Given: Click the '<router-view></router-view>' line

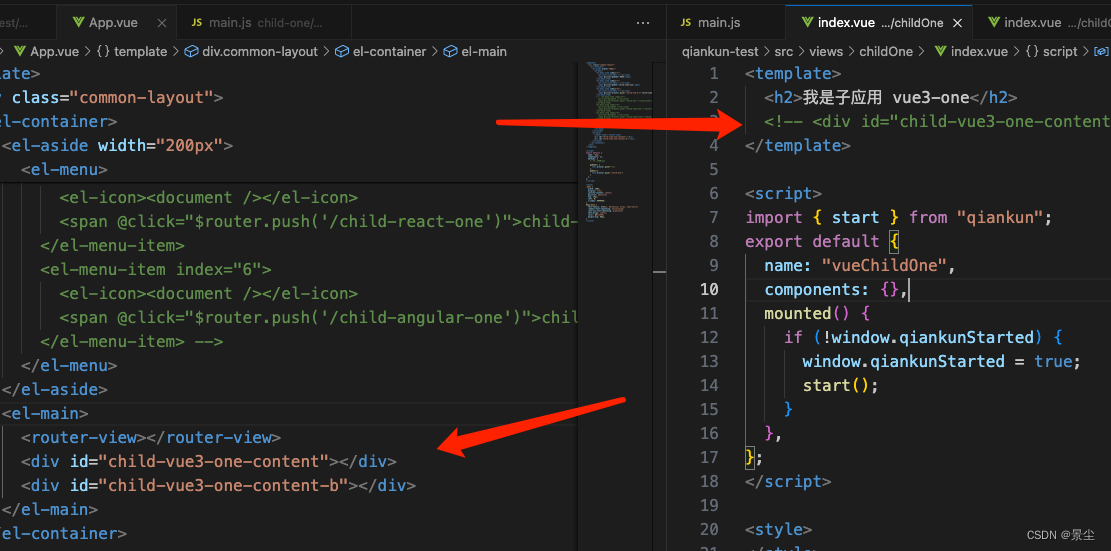Looking at the screenshot, I should point(151,437).
